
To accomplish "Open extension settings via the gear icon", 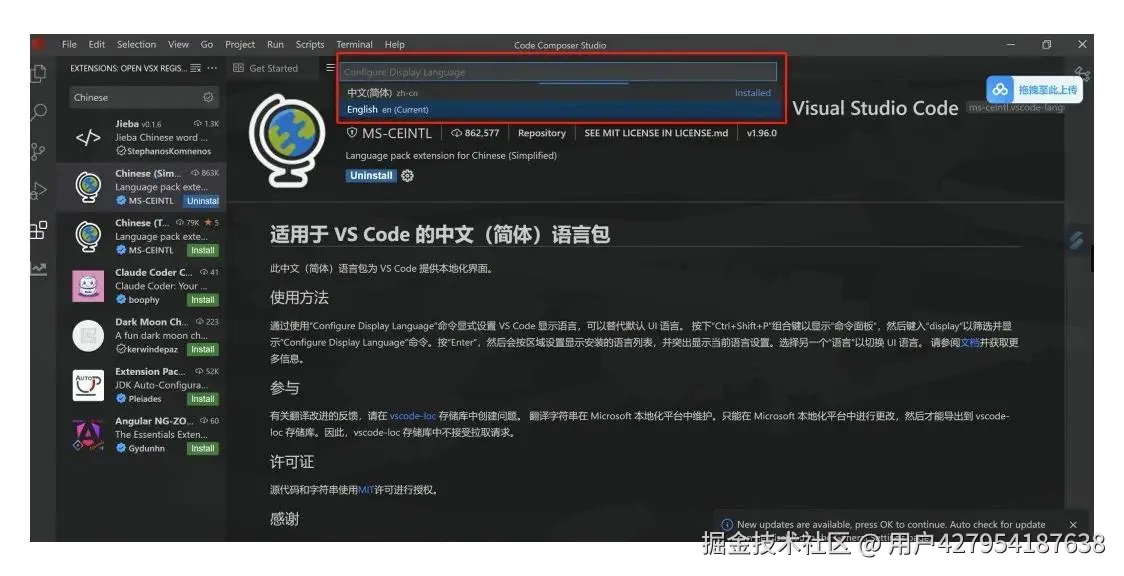I will click(x=407, y=175).
